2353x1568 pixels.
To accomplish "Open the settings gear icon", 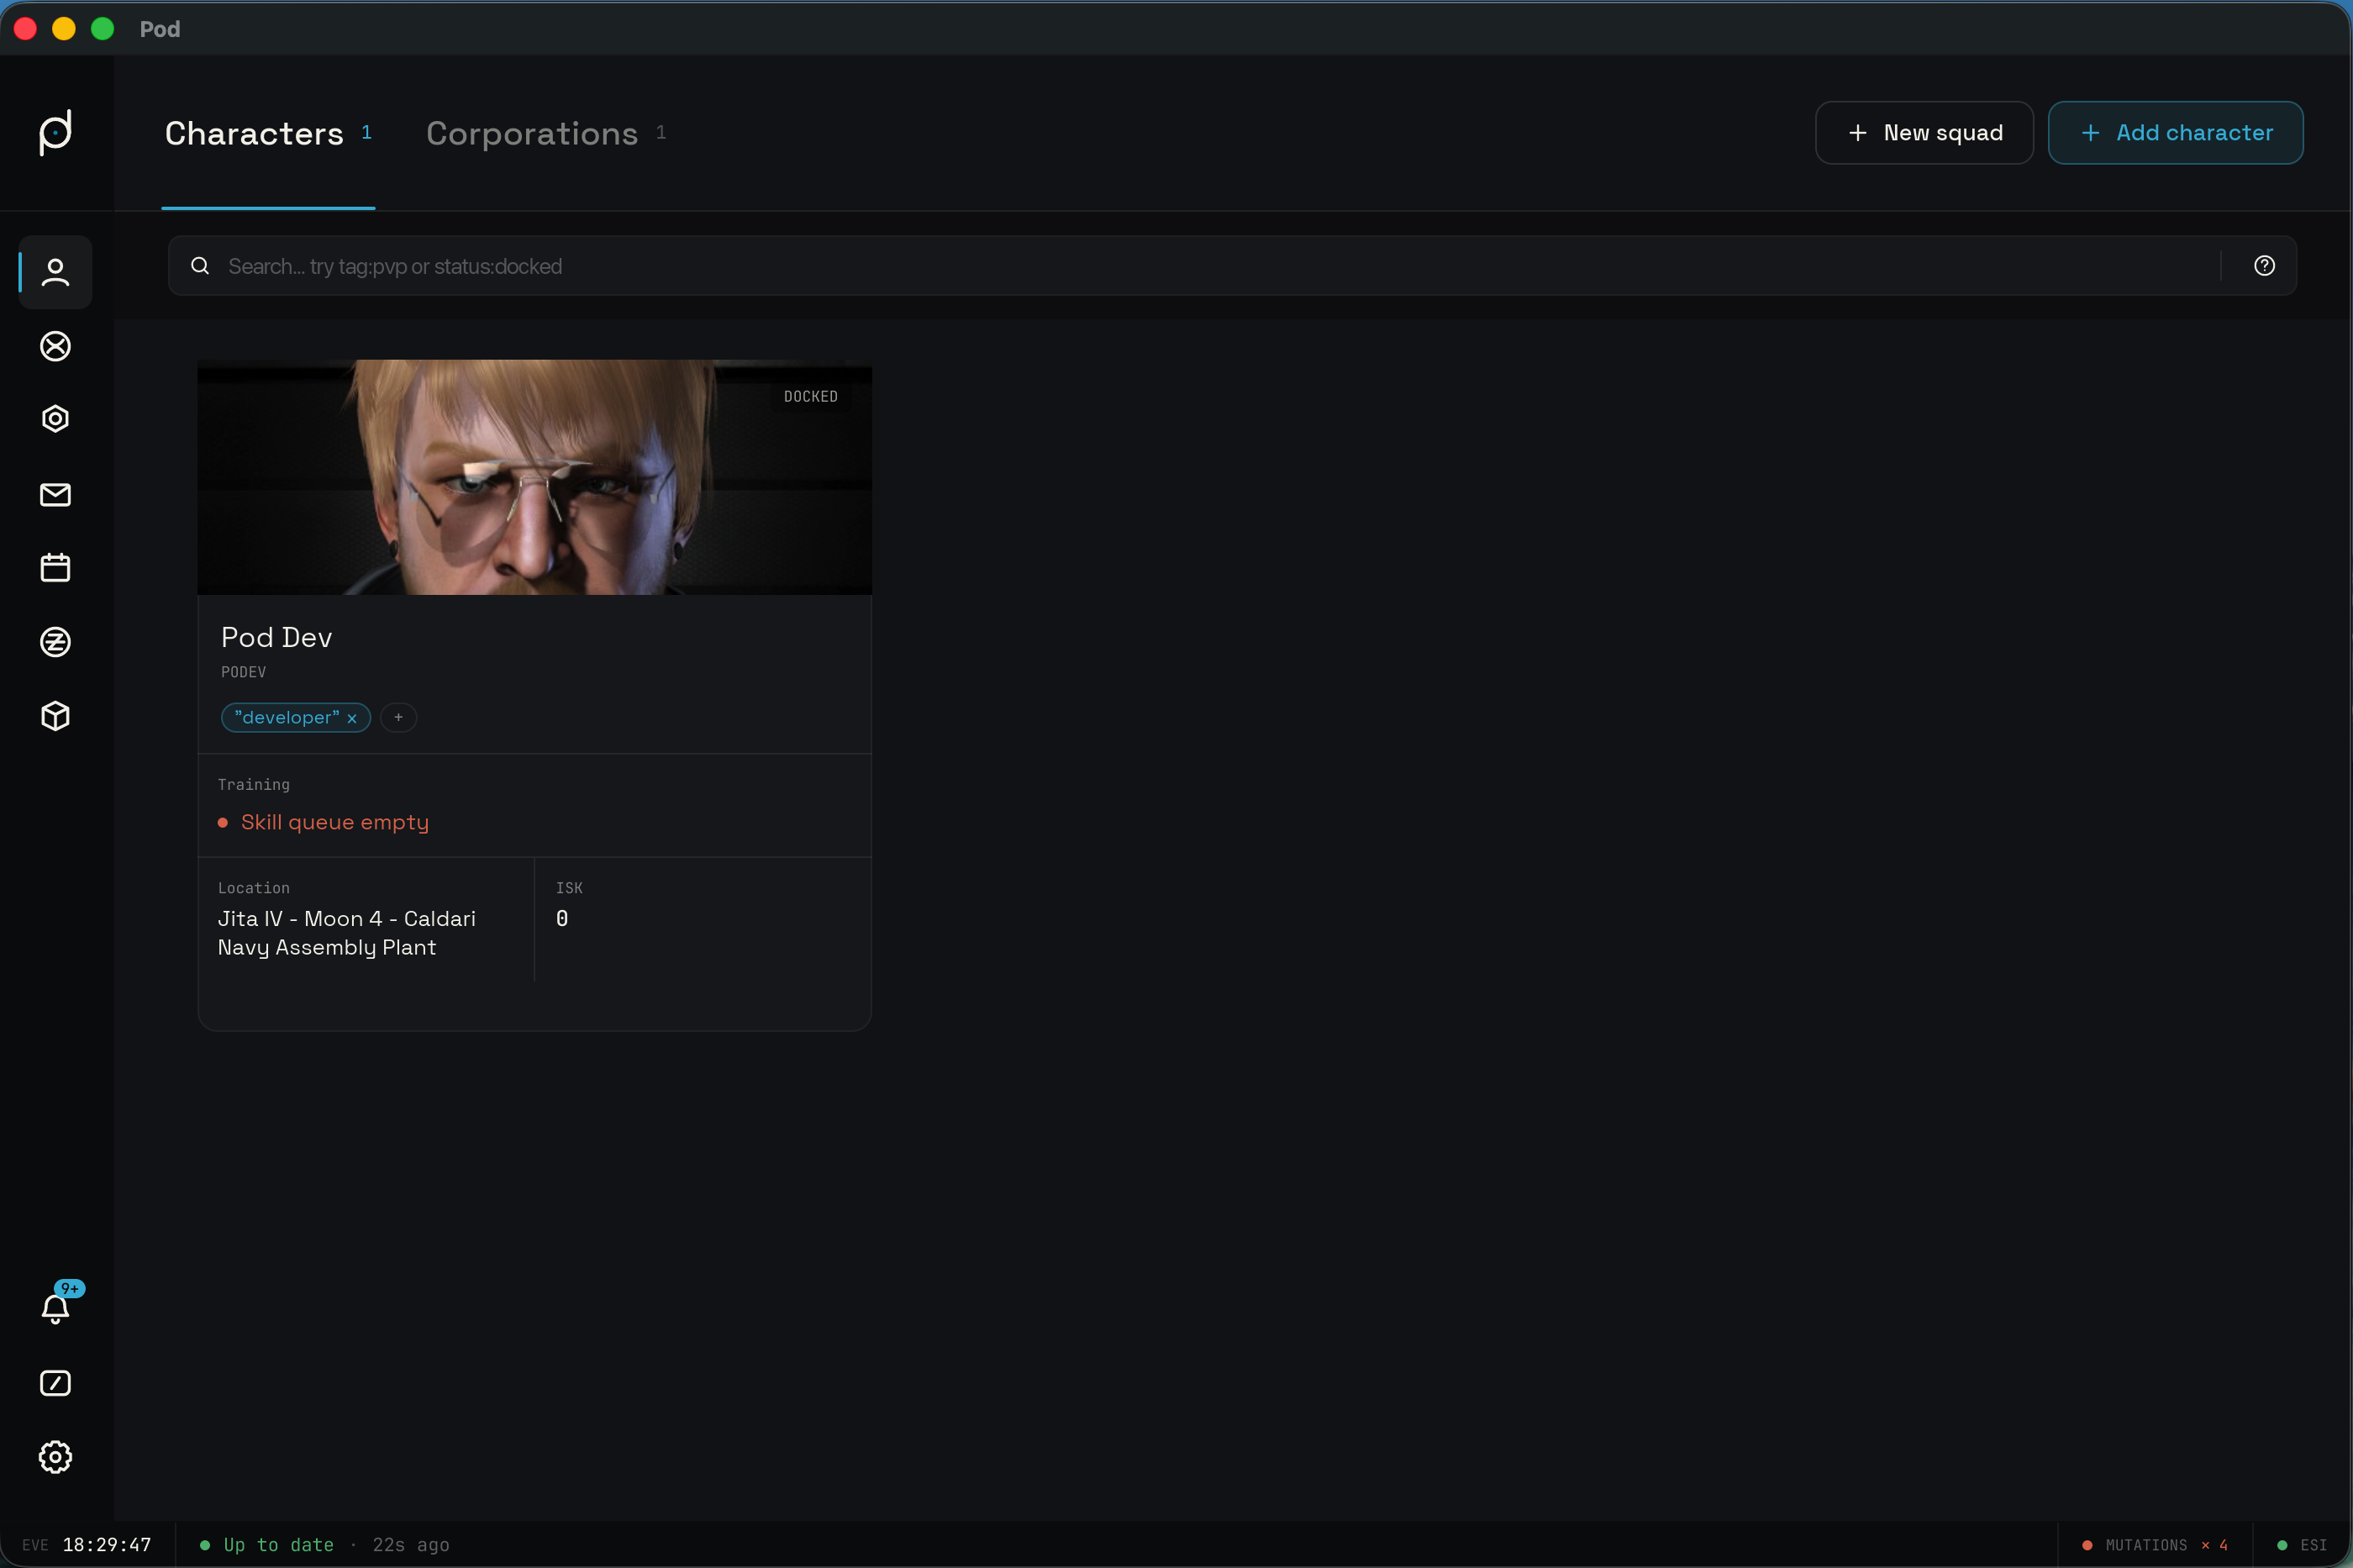I will tap(55, 1457).
